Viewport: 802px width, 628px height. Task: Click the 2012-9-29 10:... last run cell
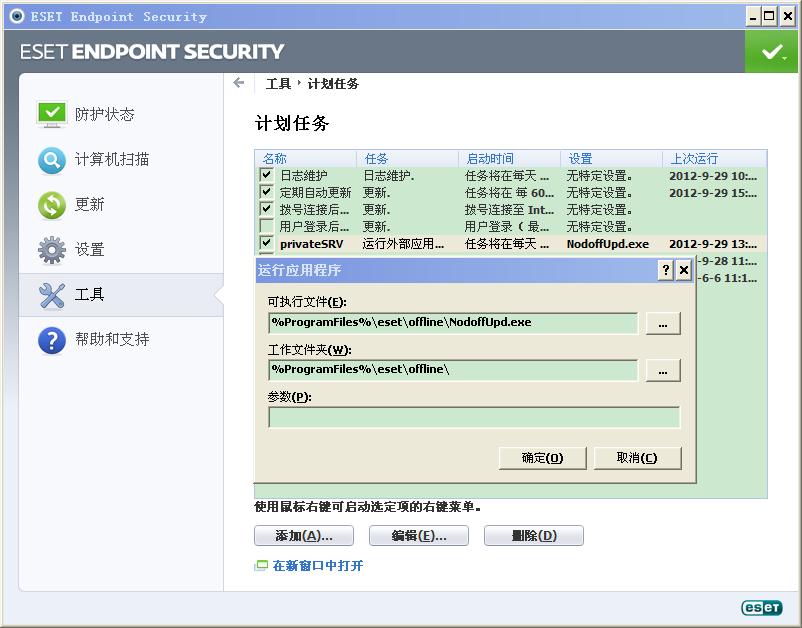713,176
